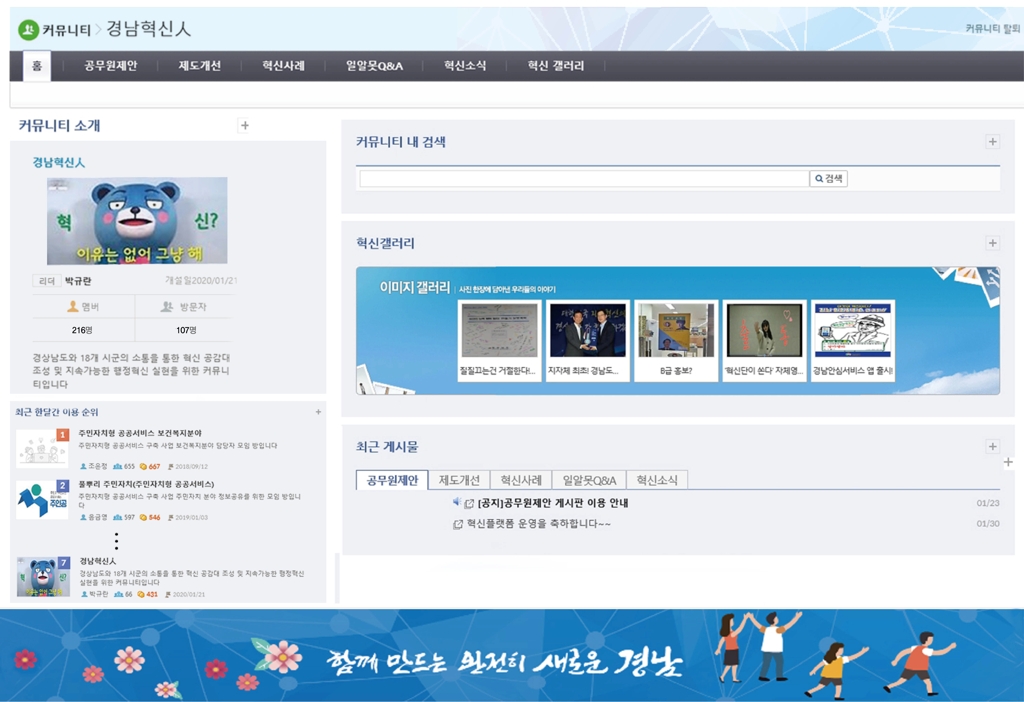
Task: Open 일알못Q&A in the top navigation bar
Action: click(374, 66)
